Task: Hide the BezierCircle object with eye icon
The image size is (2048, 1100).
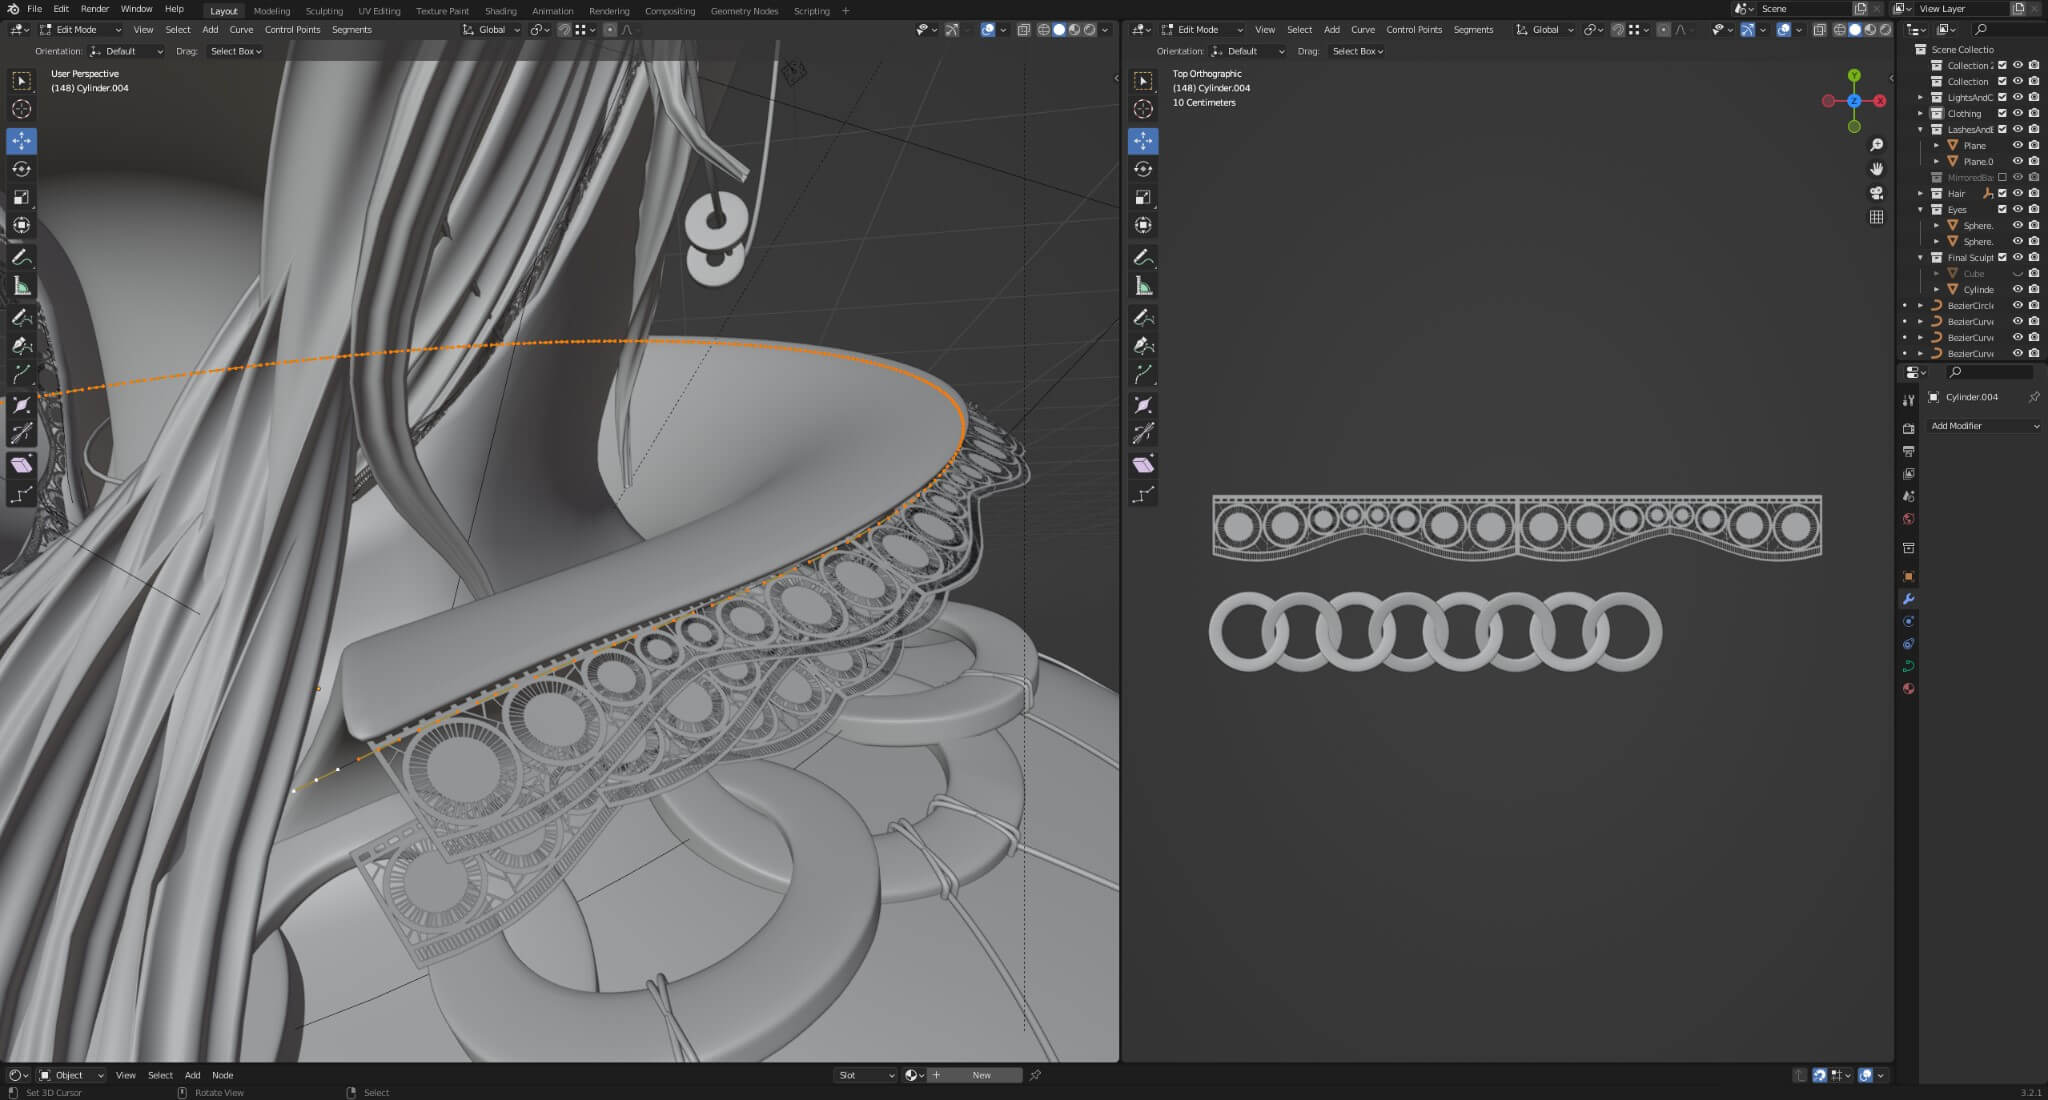Action: [x=2018, y=305]
